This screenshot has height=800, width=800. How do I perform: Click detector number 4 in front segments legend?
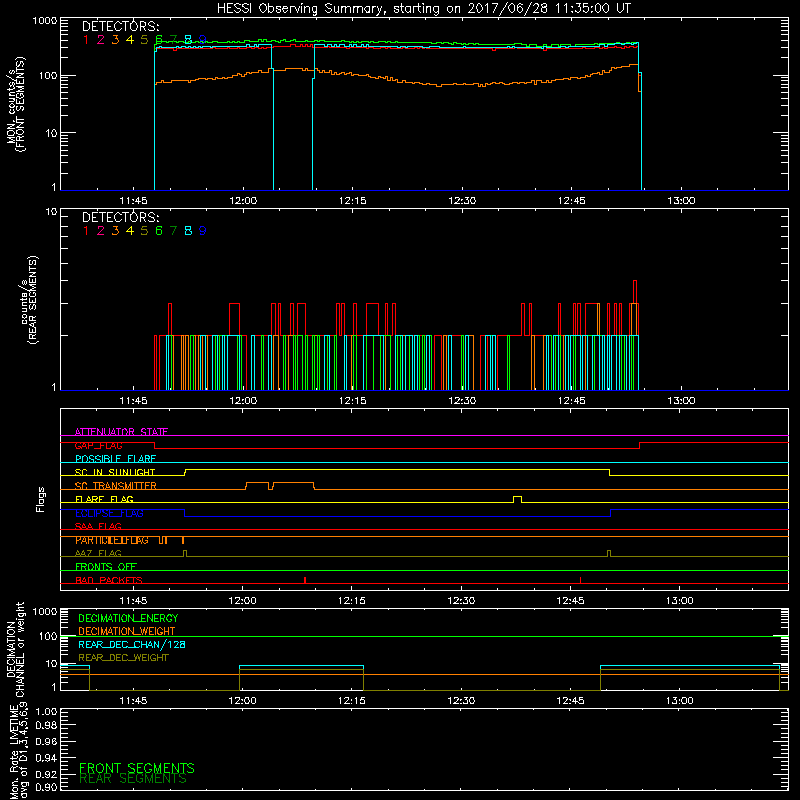point(130,40)
